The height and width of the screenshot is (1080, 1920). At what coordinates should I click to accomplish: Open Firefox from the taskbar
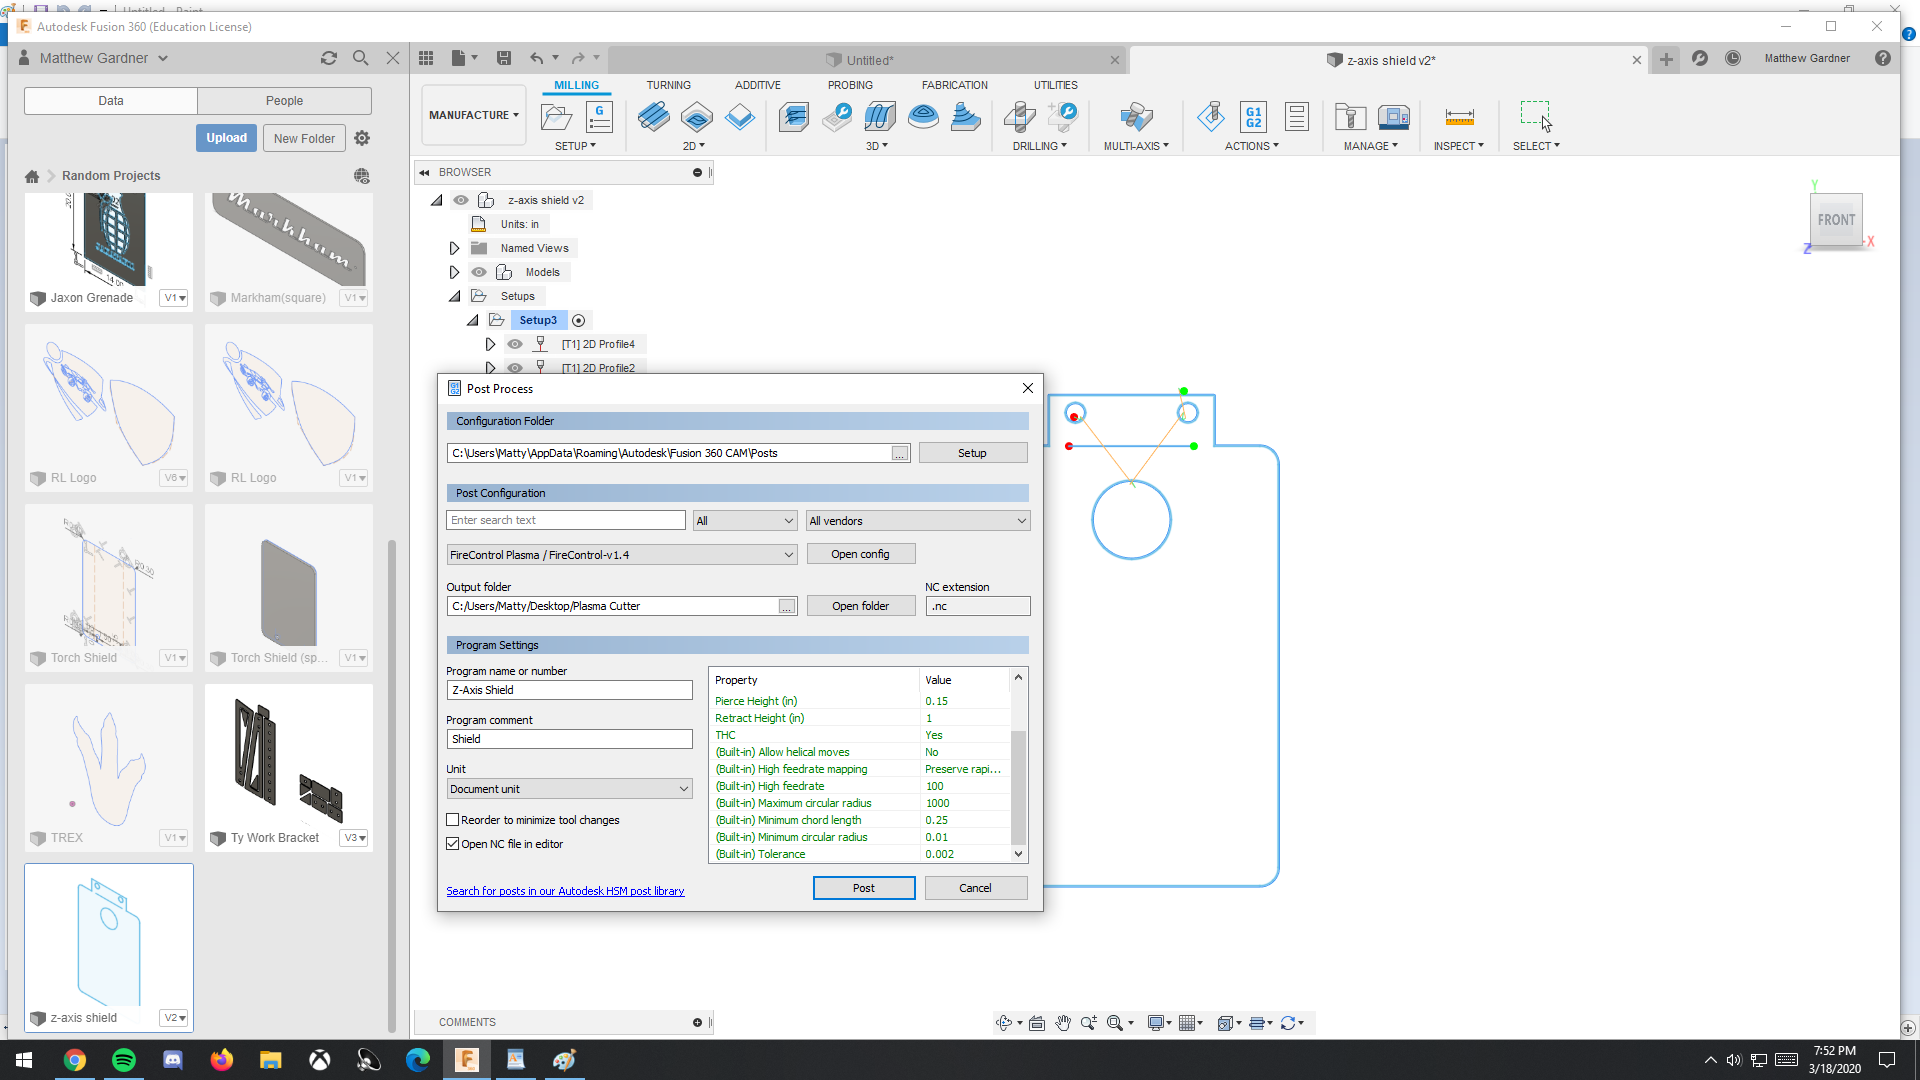222,1060
